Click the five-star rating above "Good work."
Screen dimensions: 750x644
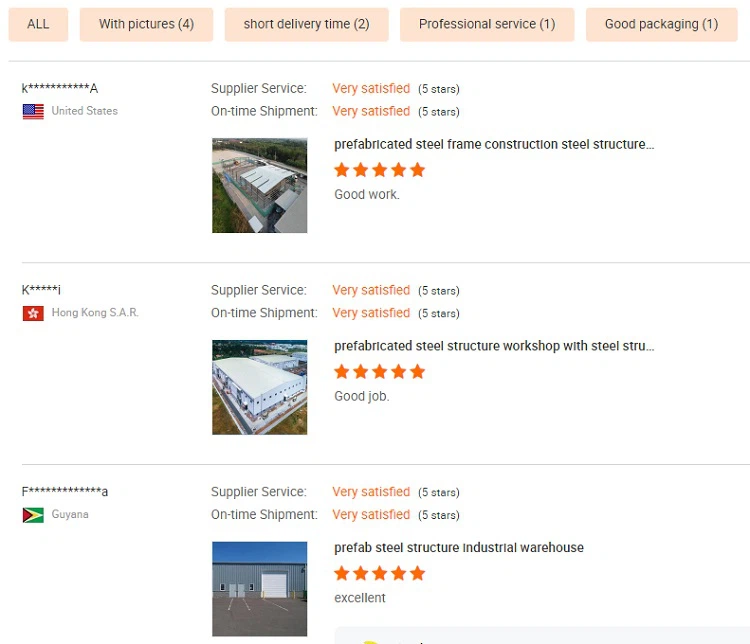tap(379, 170)
